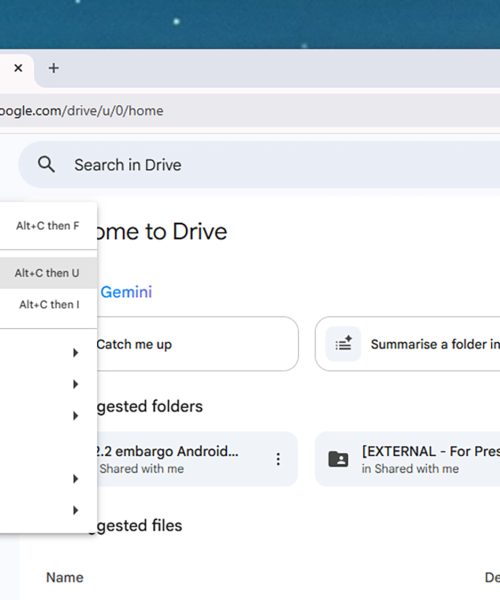Image resolution: width=500 pixels, height=600 pixels.
Task: Open more options for embargo Android folder
Action: click(278, 459)
